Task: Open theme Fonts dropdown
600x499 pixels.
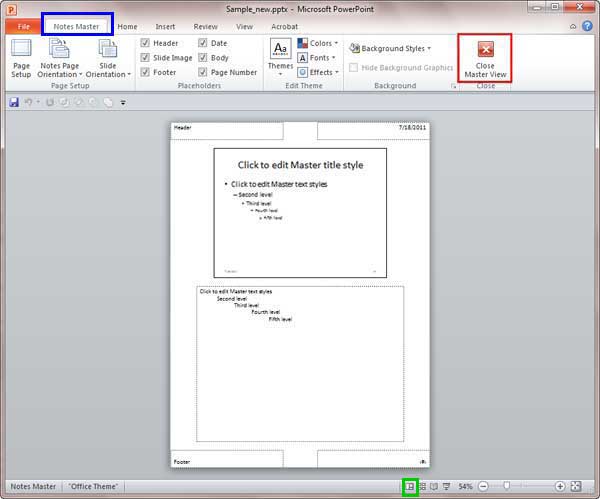Action: click(316, 58)
